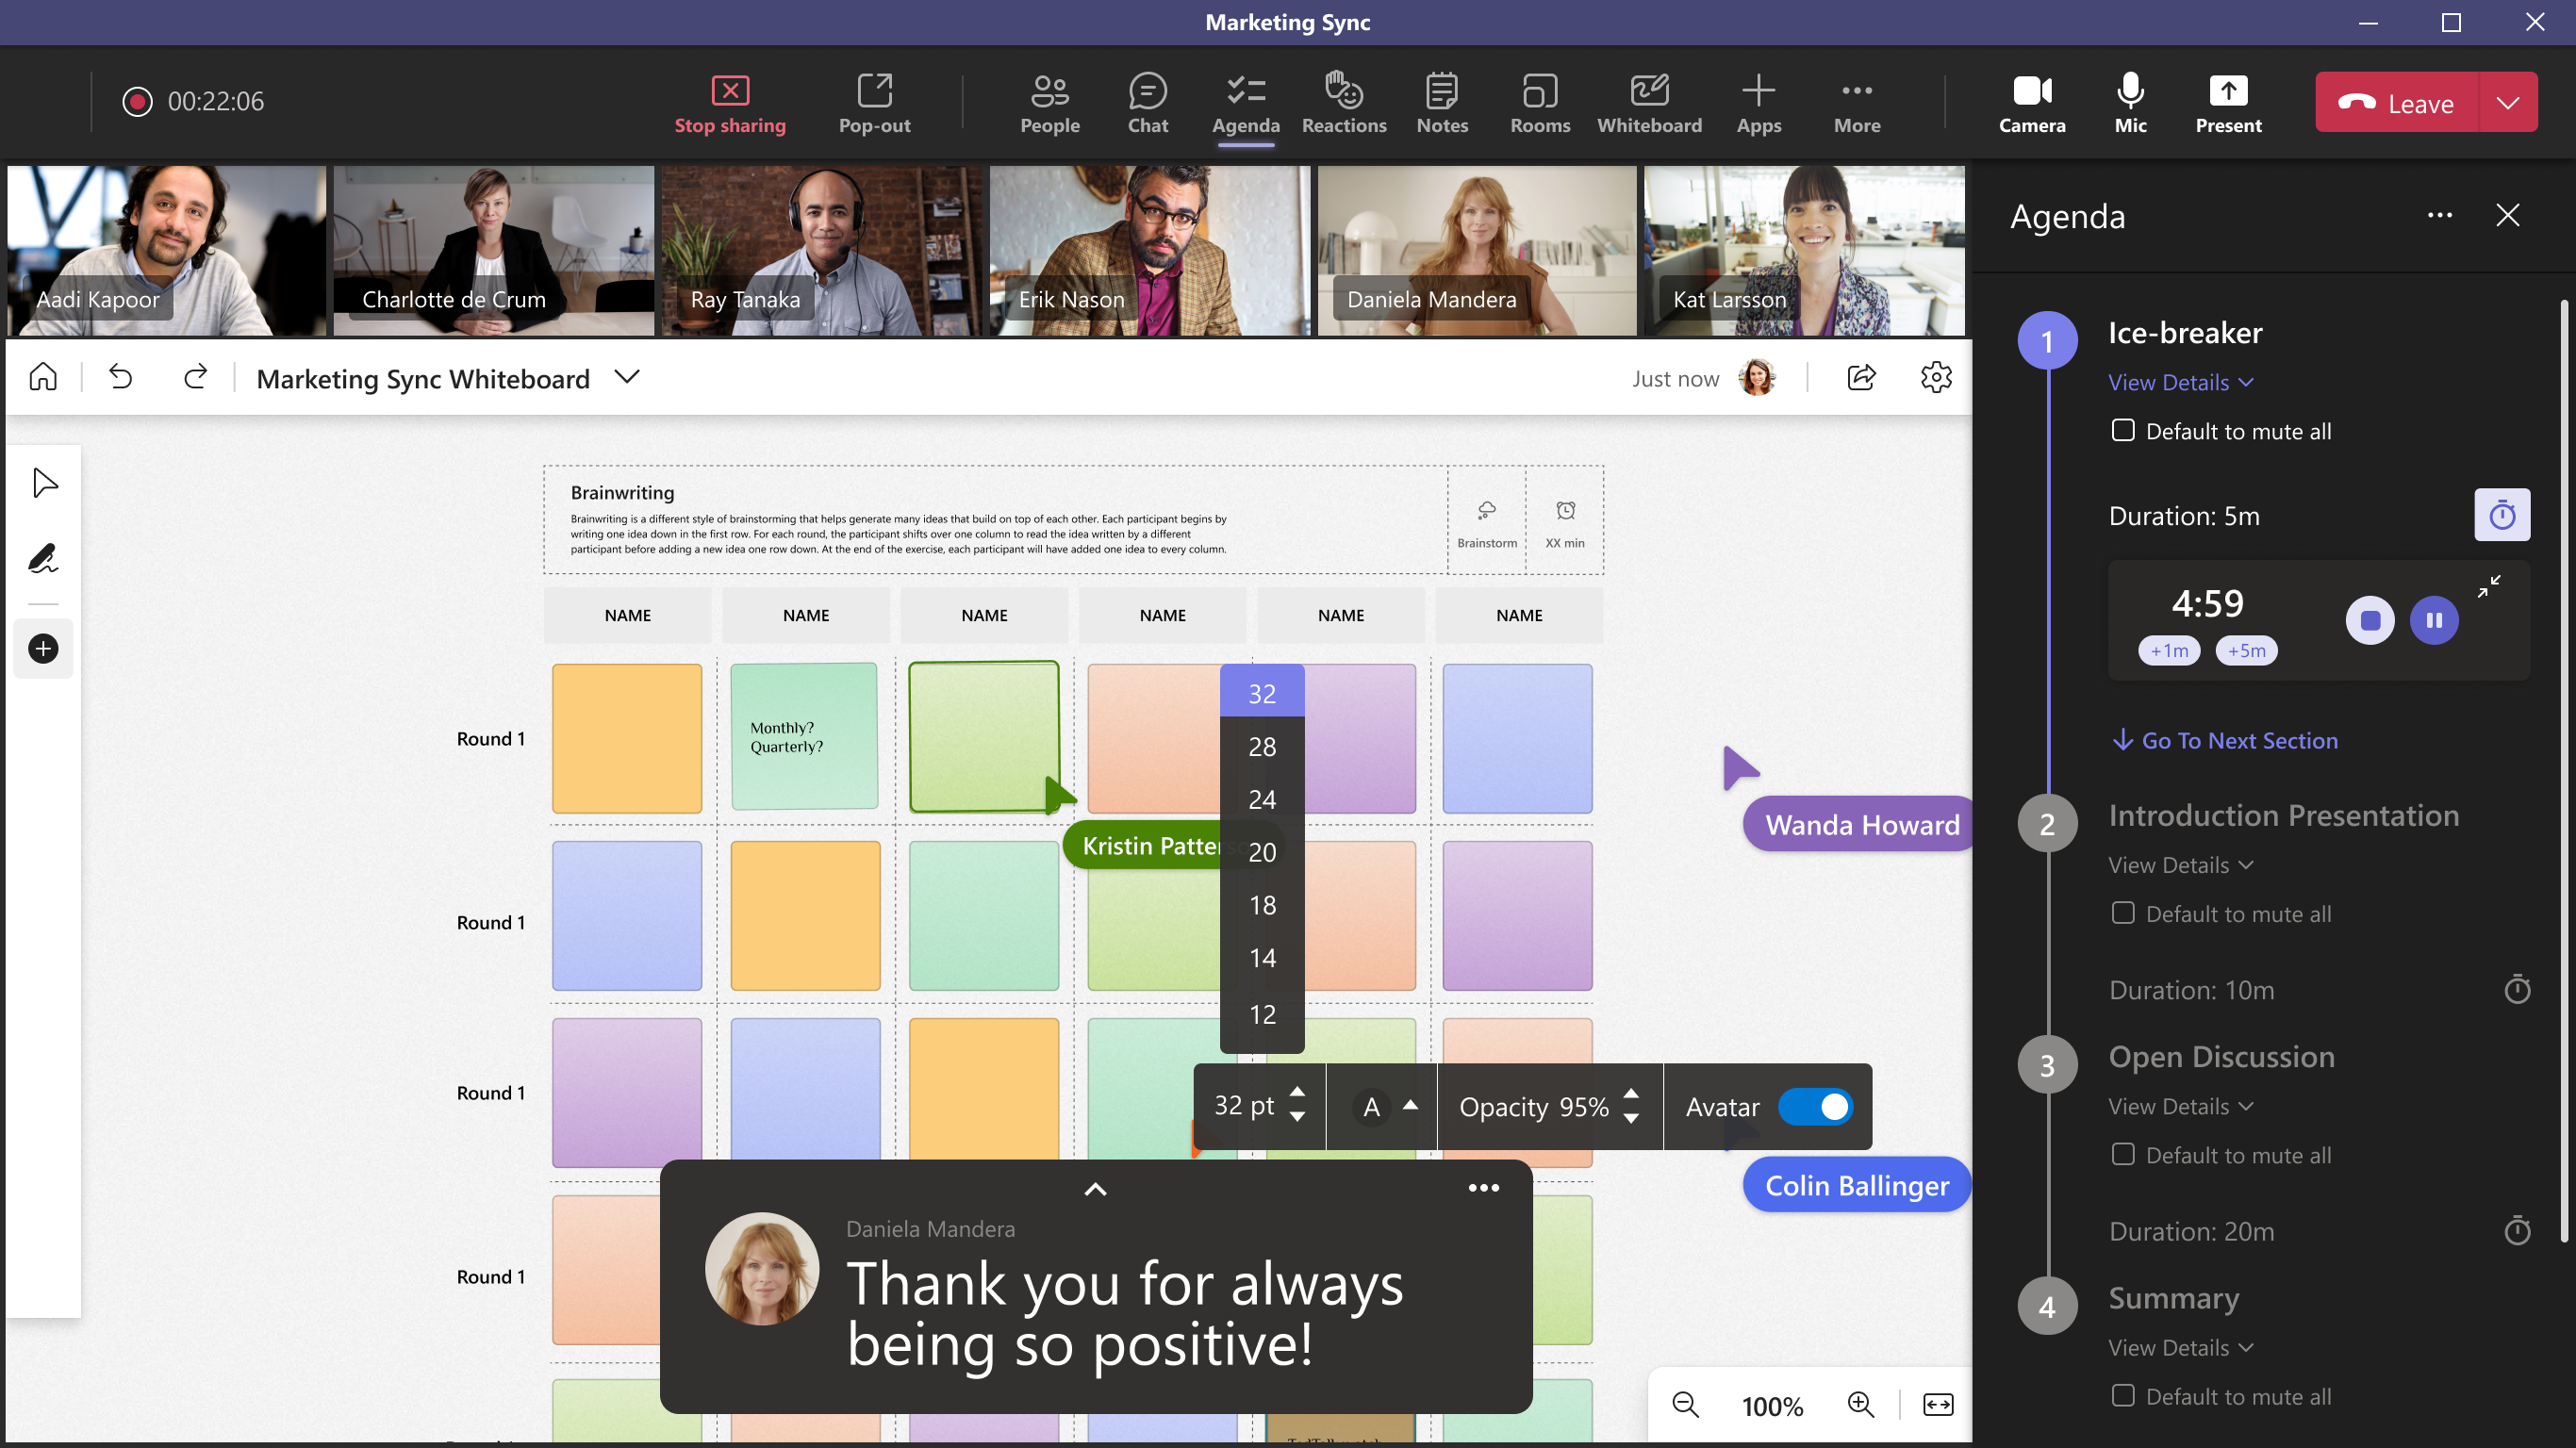This screenshot has width=2576, height=1448.
Task: Check Default to mute all for Ice-breaker
Action: 2122,431
